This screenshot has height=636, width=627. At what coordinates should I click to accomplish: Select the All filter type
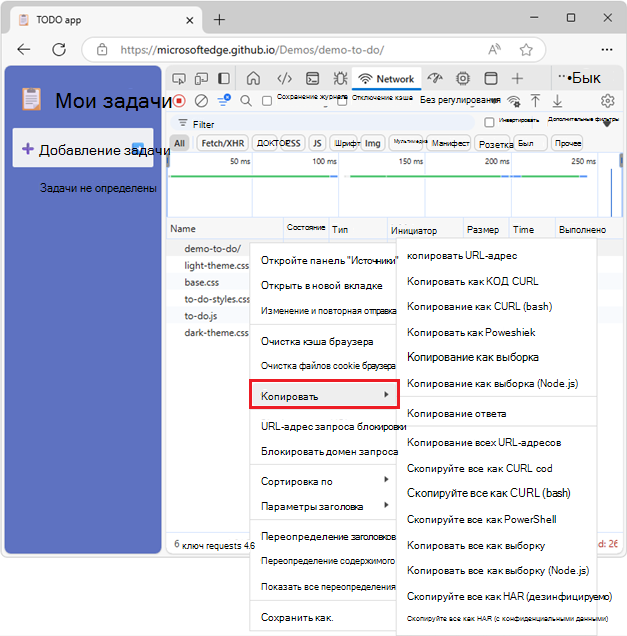pyautogui.click(x=179, y=143)
